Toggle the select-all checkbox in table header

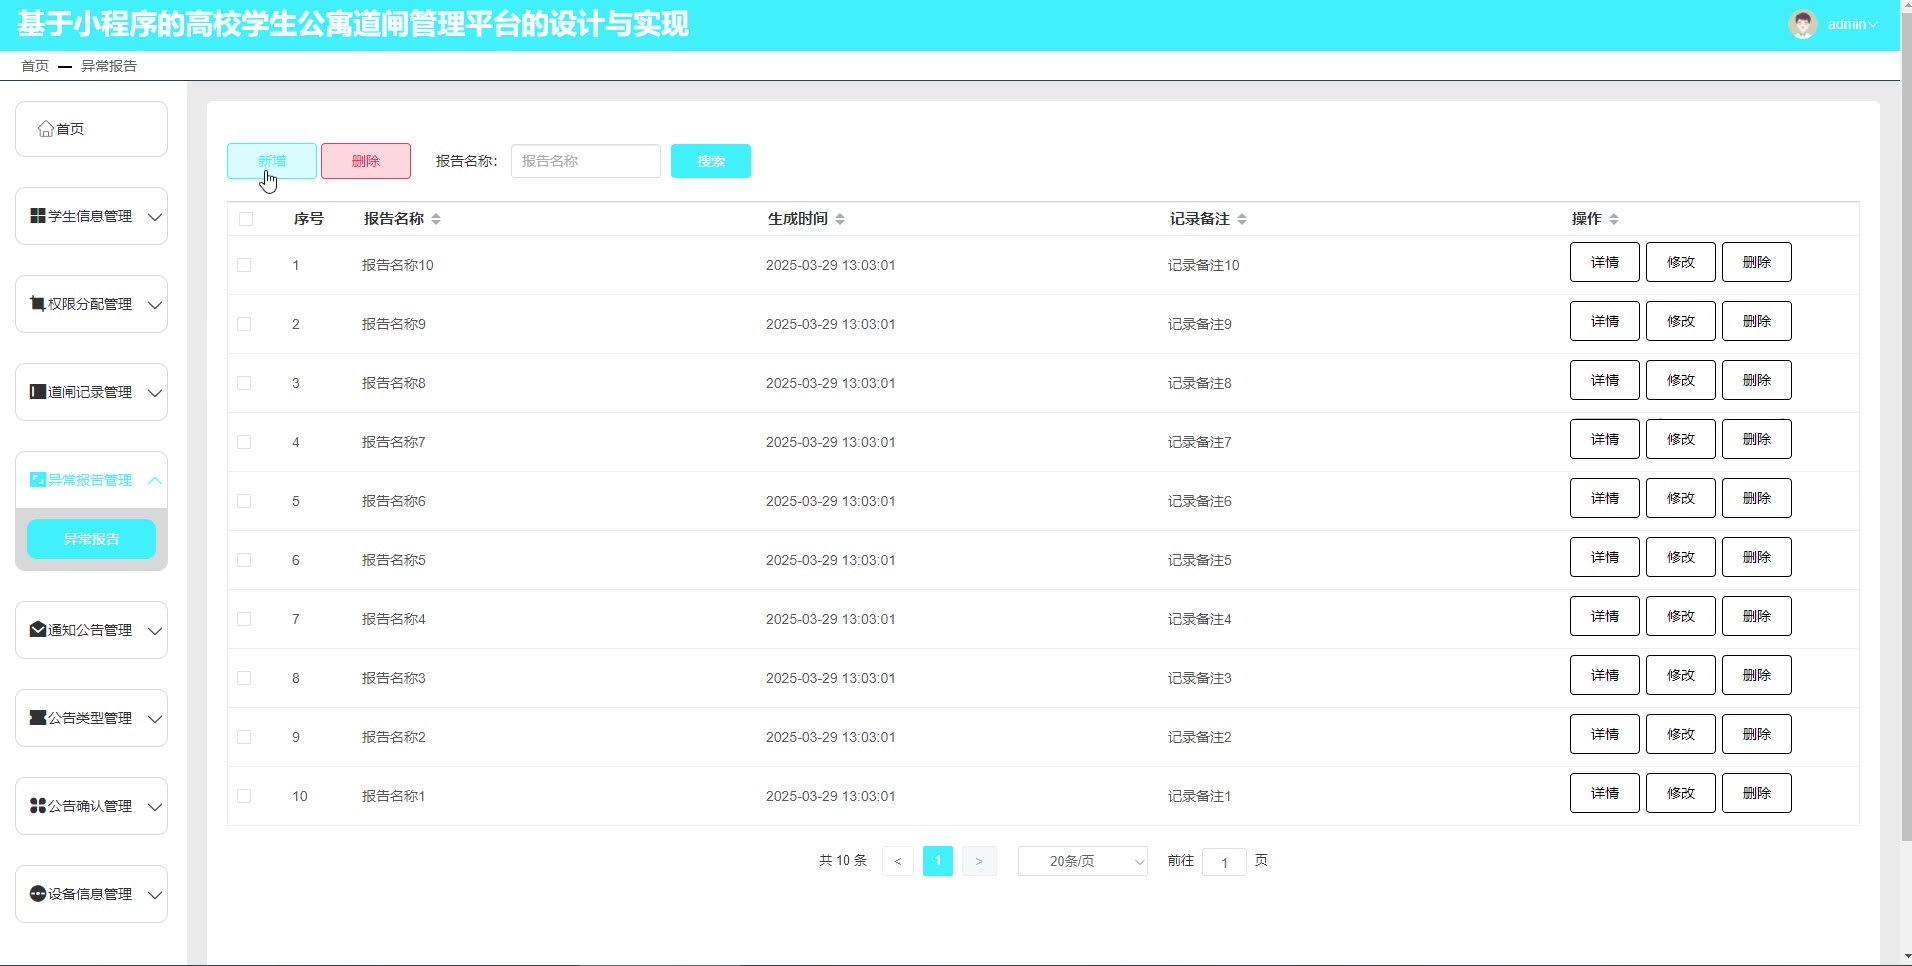tap(246, 219)
